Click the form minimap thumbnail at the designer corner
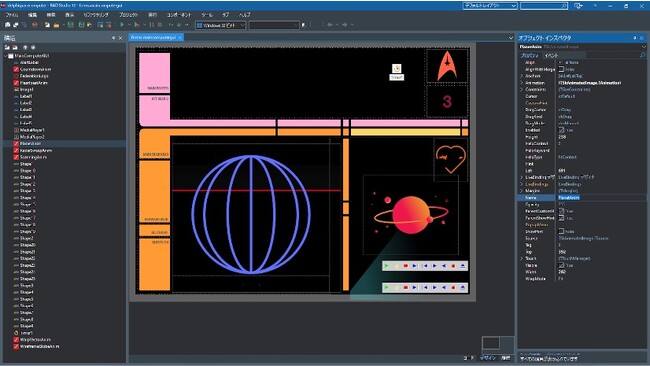The image size is (650, 366). point(491,343)
